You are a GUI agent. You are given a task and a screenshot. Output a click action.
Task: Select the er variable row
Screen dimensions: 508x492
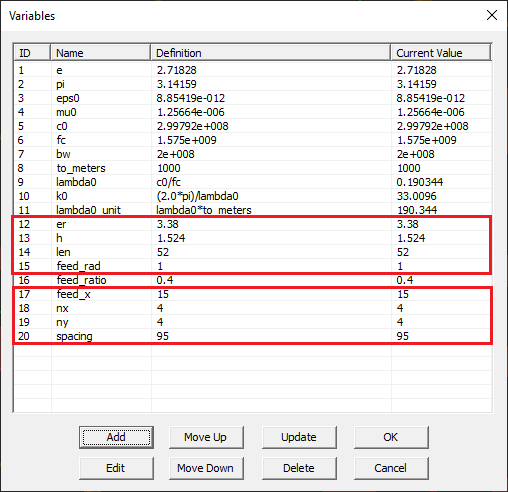252,224
